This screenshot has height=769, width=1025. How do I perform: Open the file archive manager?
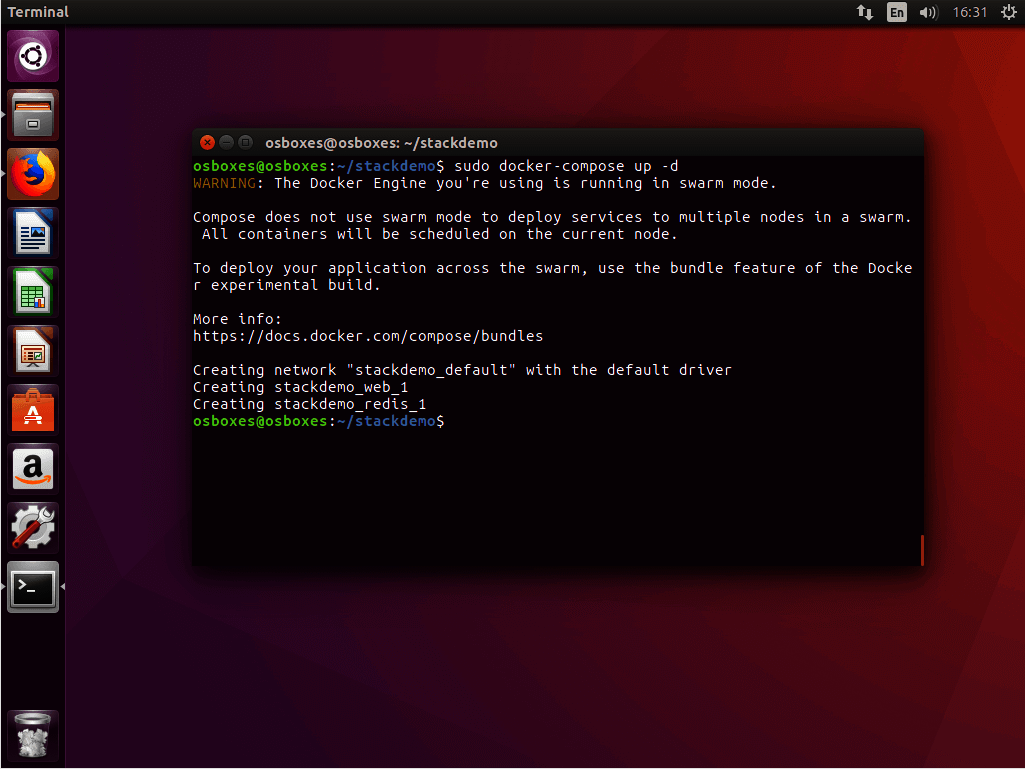point(33,115)
